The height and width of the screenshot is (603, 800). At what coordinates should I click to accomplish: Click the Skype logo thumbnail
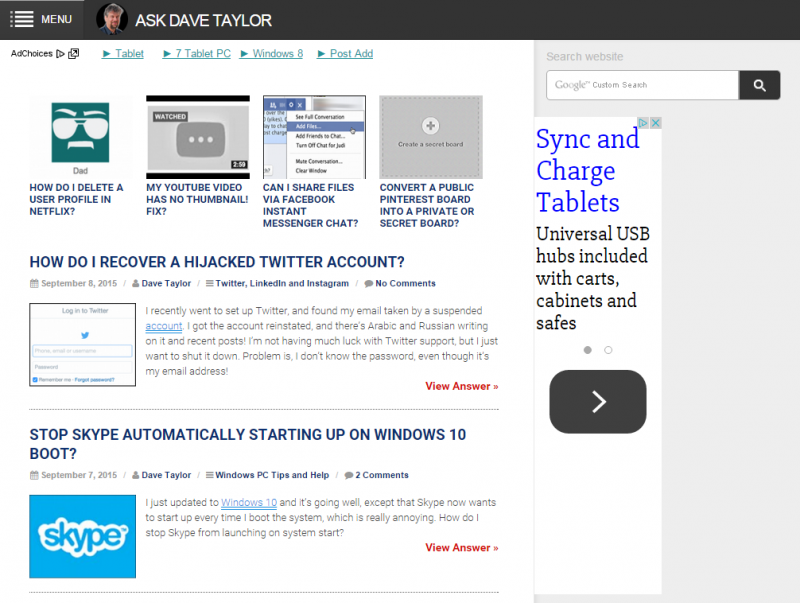83,536
